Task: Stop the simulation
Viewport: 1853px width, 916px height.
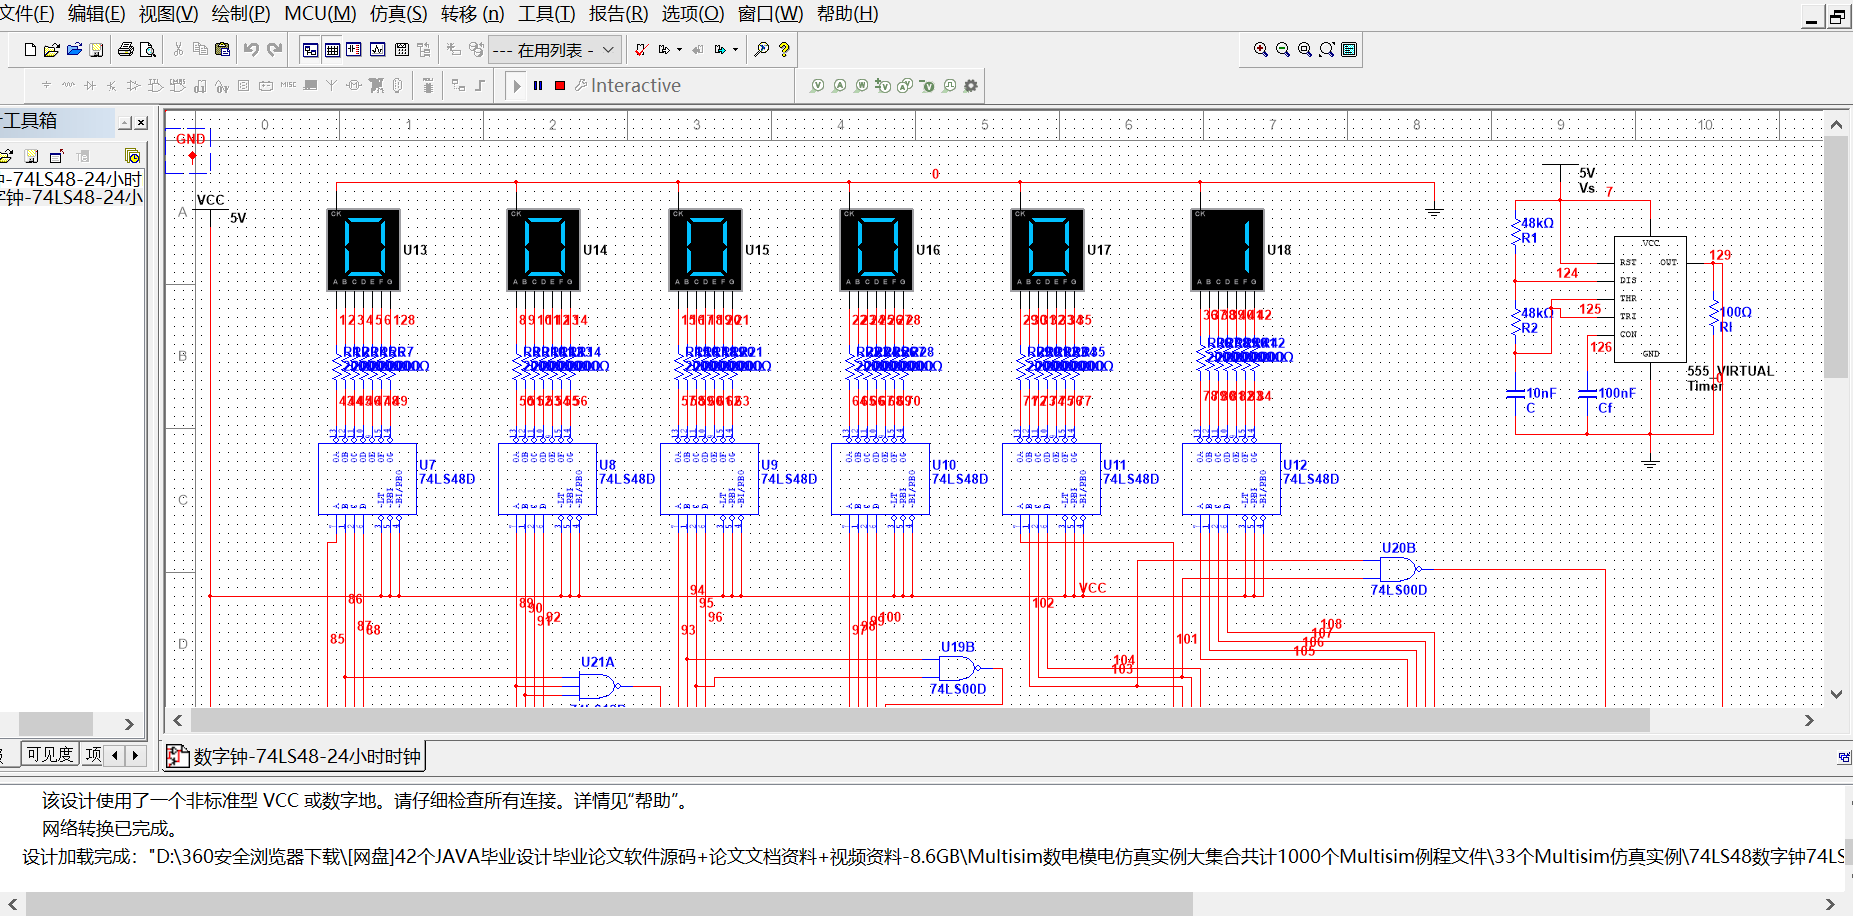Action: (560, 86)
